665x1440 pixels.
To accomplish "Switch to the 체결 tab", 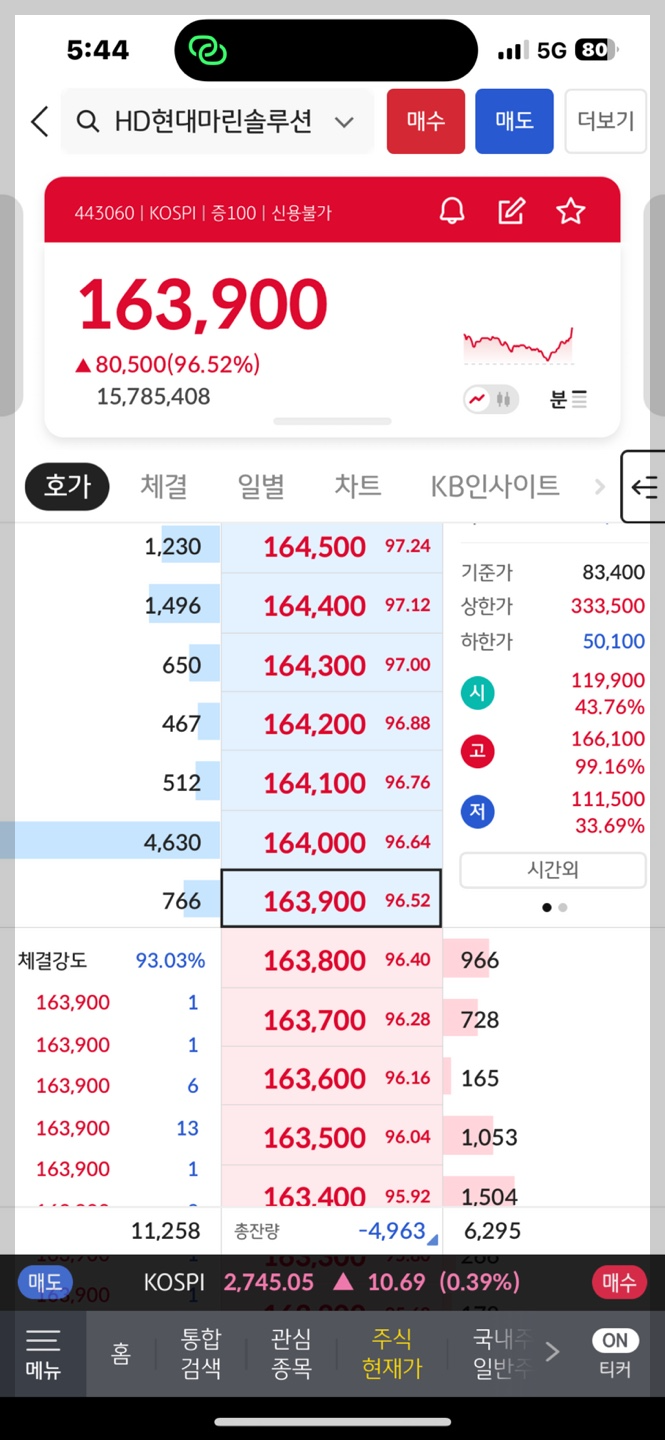I will [x=163, y=487].
